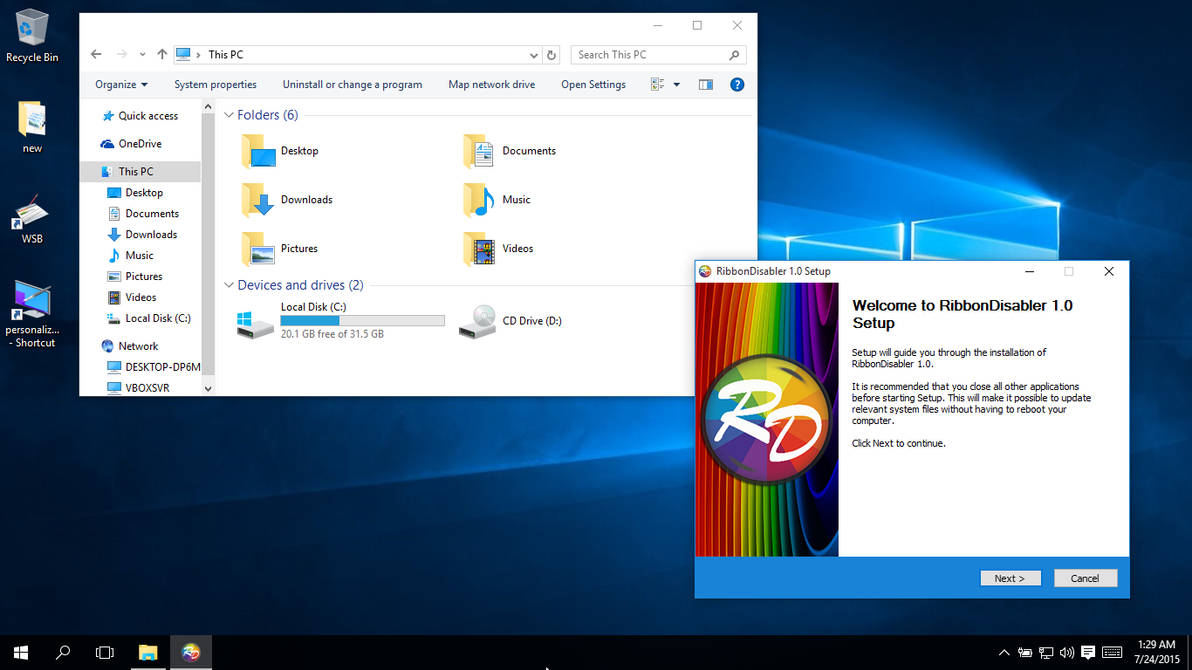
Task: Open the RibbonDisabler installer icon from taskbar
Action: click(190, 652)
